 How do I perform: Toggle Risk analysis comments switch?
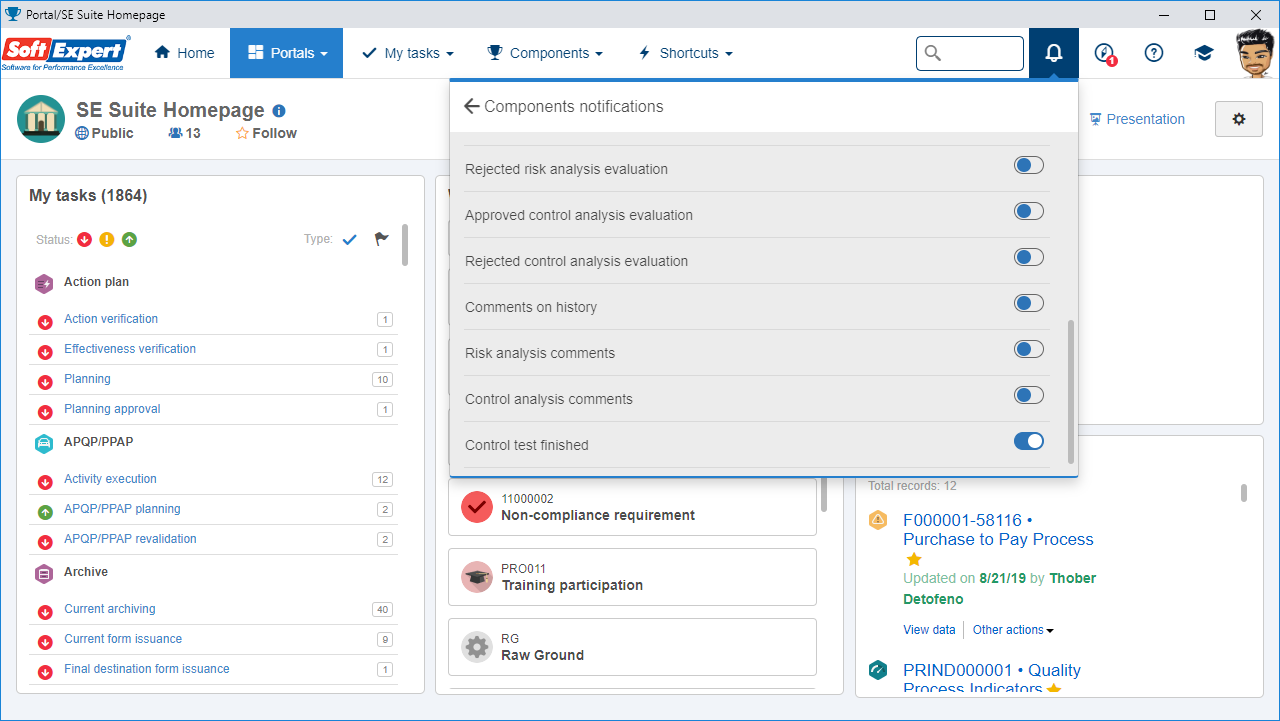click(x=1029, y=349)
